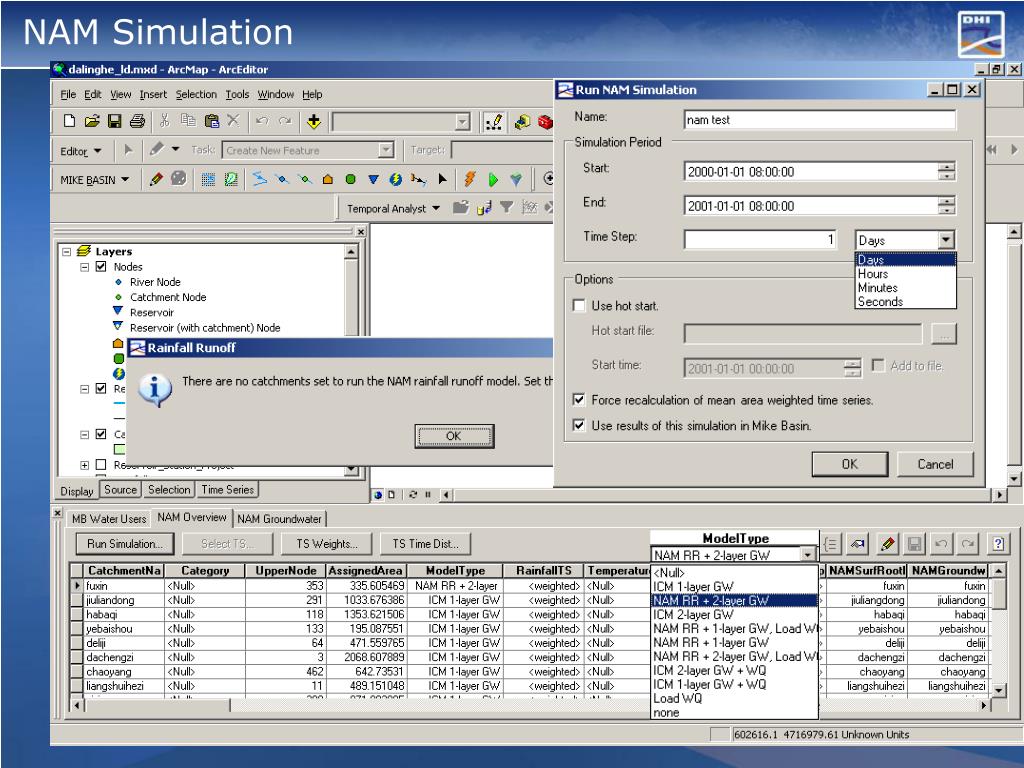Image resolution: width=1024 pixels, height=768 pixels.
Task: Collapse the Nodes layer group
Action: [84, 267]
